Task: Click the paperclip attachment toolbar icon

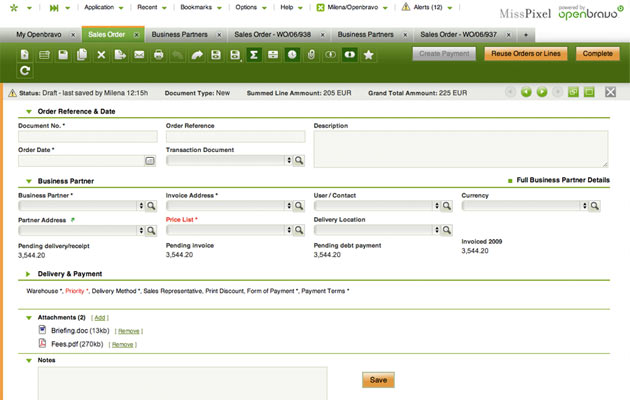Action: tap(311, 55)
